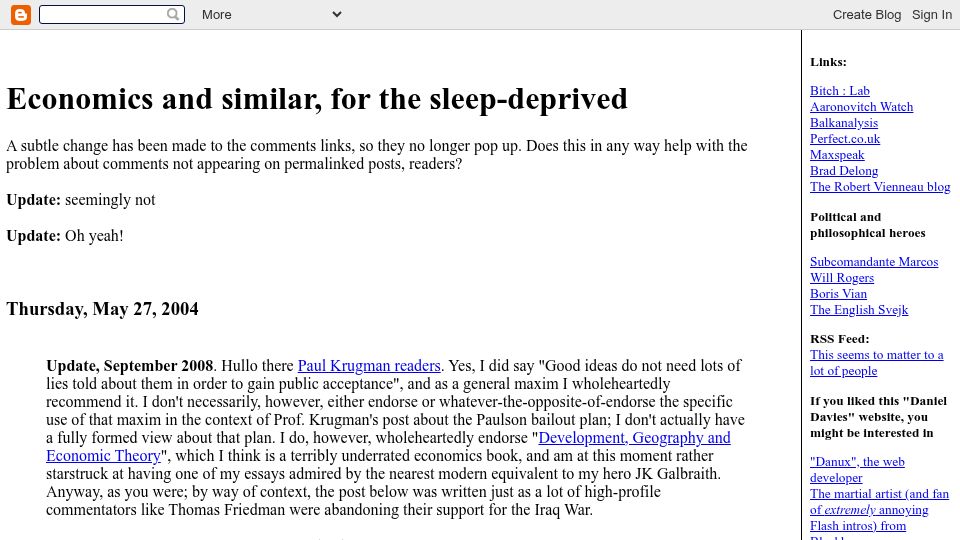Click the 'Update: Oh yeah!' text
Image resolution: width=960 pixels, height=540 pixels.
[x=65, y=236]
